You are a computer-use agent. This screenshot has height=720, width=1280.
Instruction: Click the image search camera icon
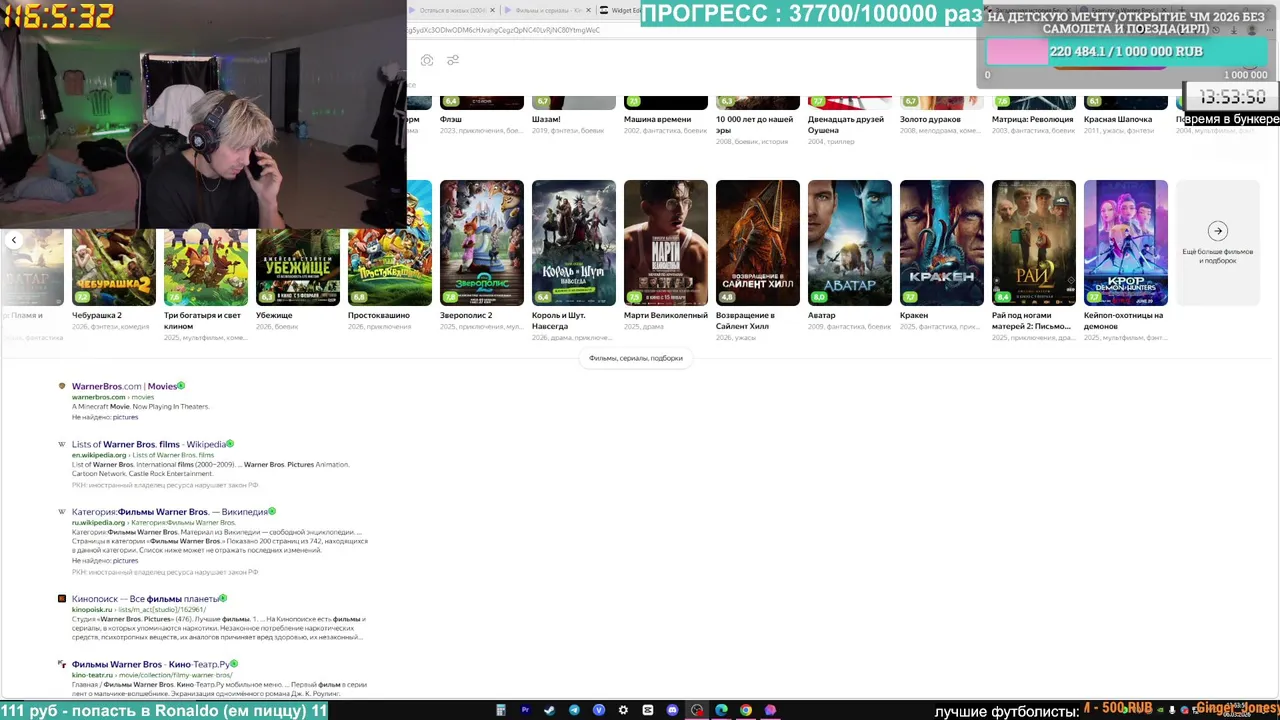pyautogui.click(x=427, y=60)
